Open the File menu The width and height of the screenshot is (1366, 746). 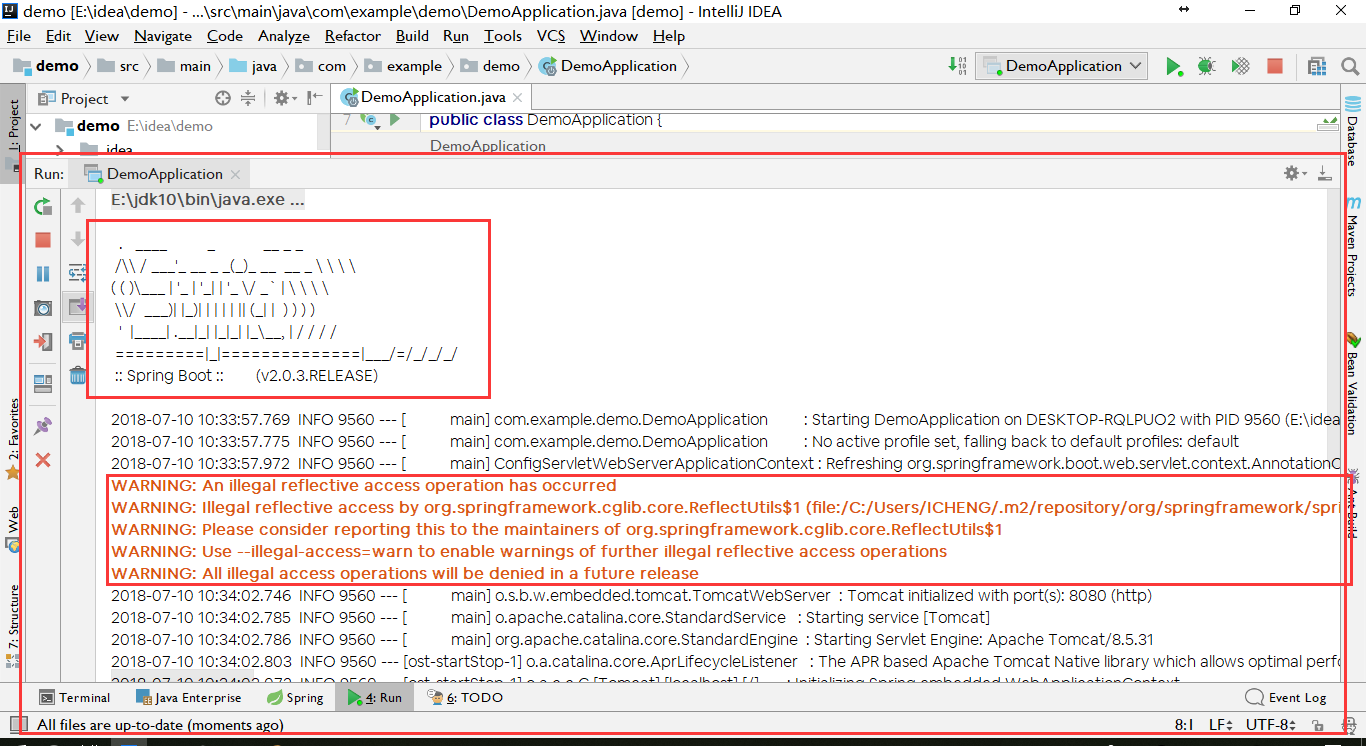pyautogui.click(x=19, y=36)
